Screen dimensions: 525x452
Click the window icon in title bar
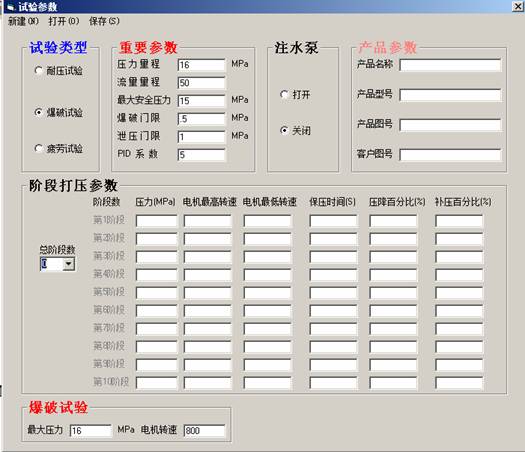(10, 7)
